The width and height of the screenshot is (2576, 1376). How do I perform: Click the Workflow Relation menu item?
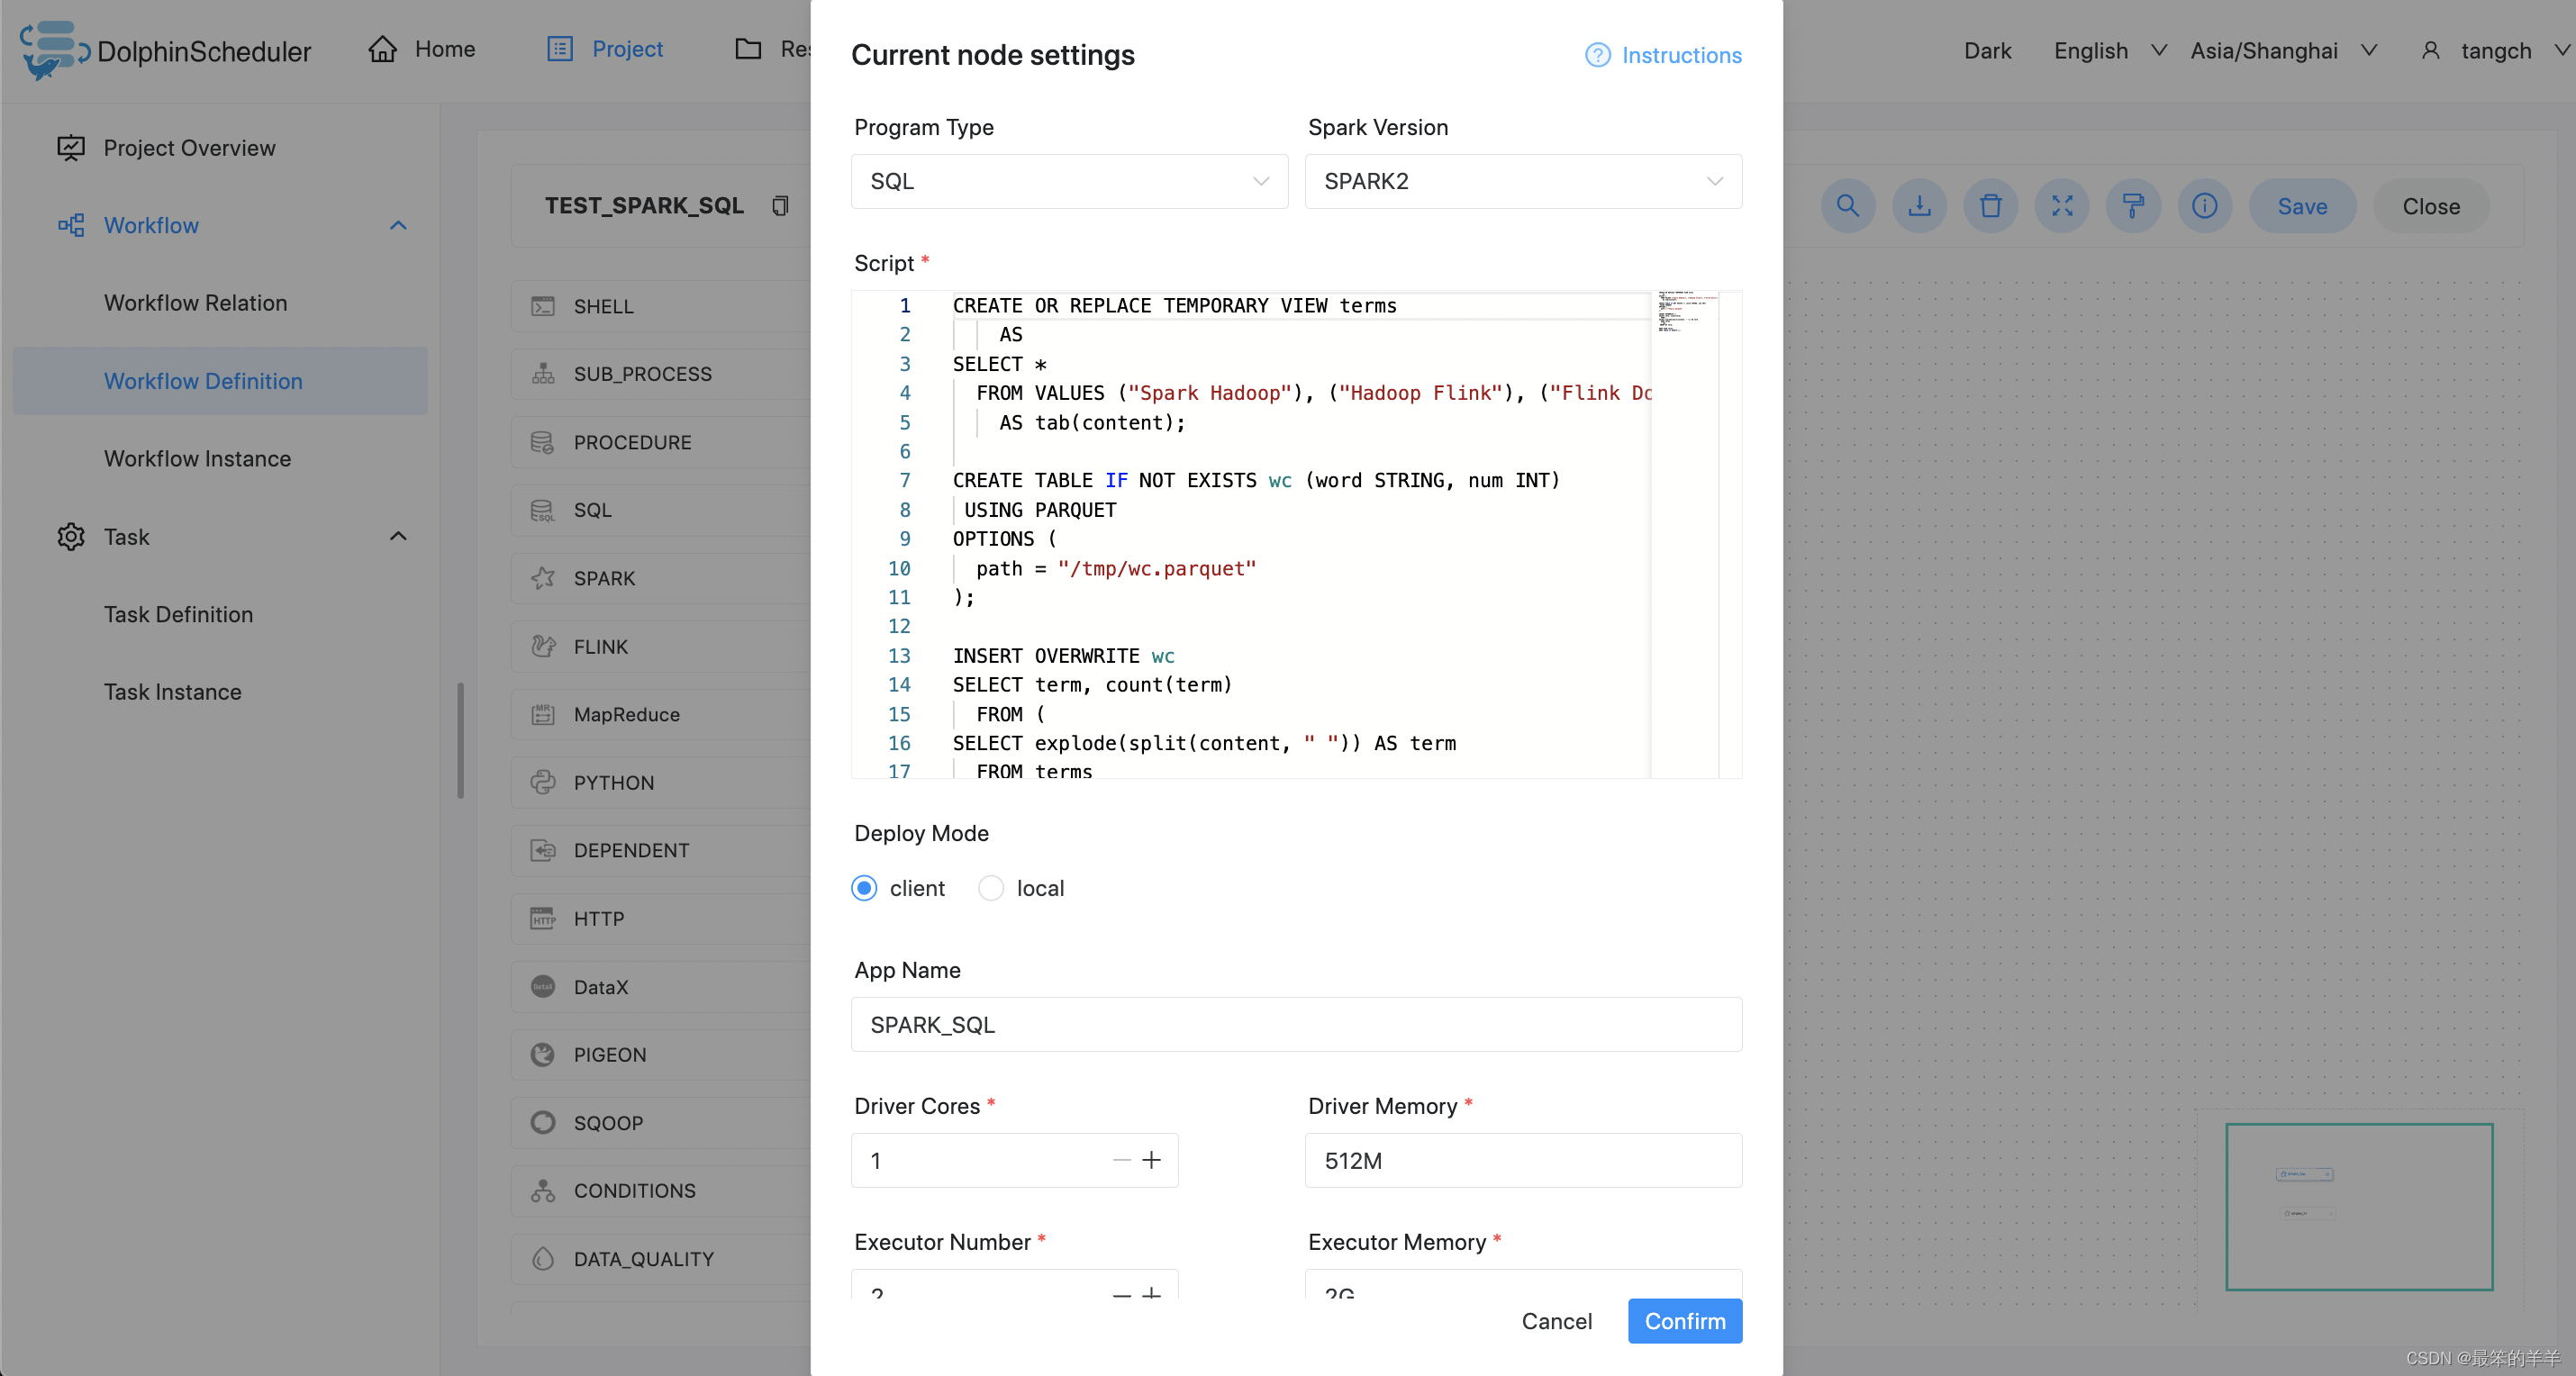196,302
